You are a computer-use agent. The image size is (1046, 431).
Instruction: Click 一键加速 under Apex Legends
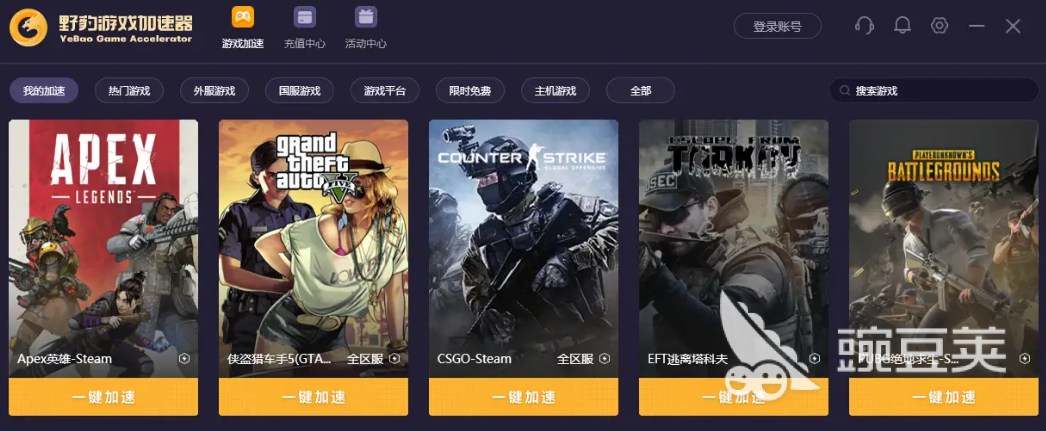pyautogui.click(x=103, y=397)
